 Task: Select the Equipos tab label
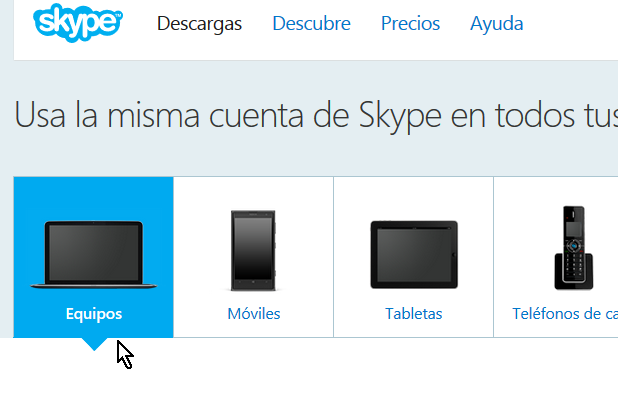tap(94, 314)
